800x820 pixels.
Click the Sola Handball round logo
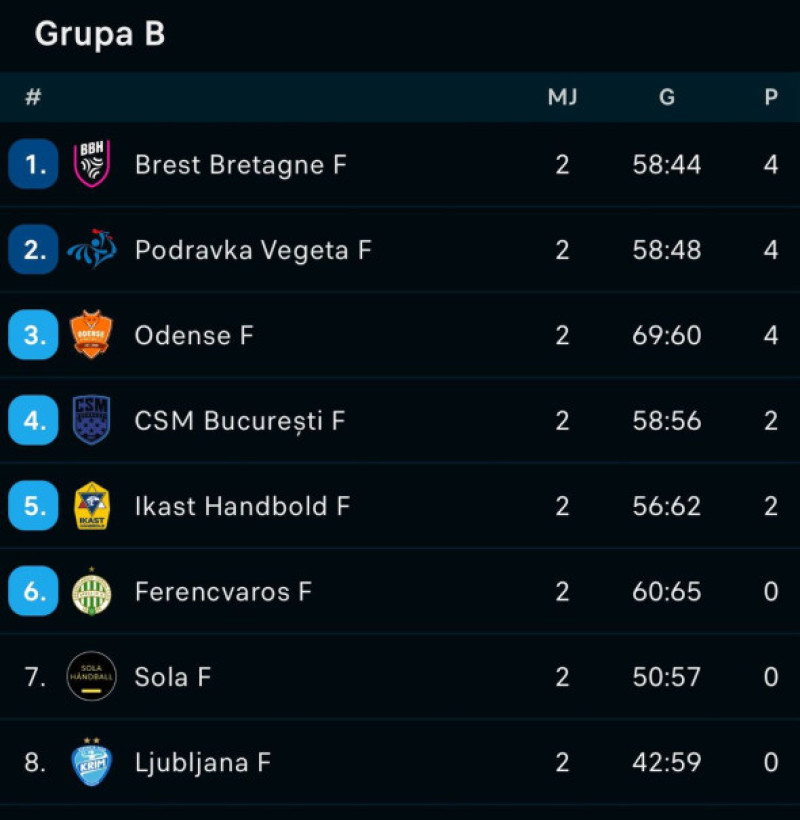click(92, 676)
